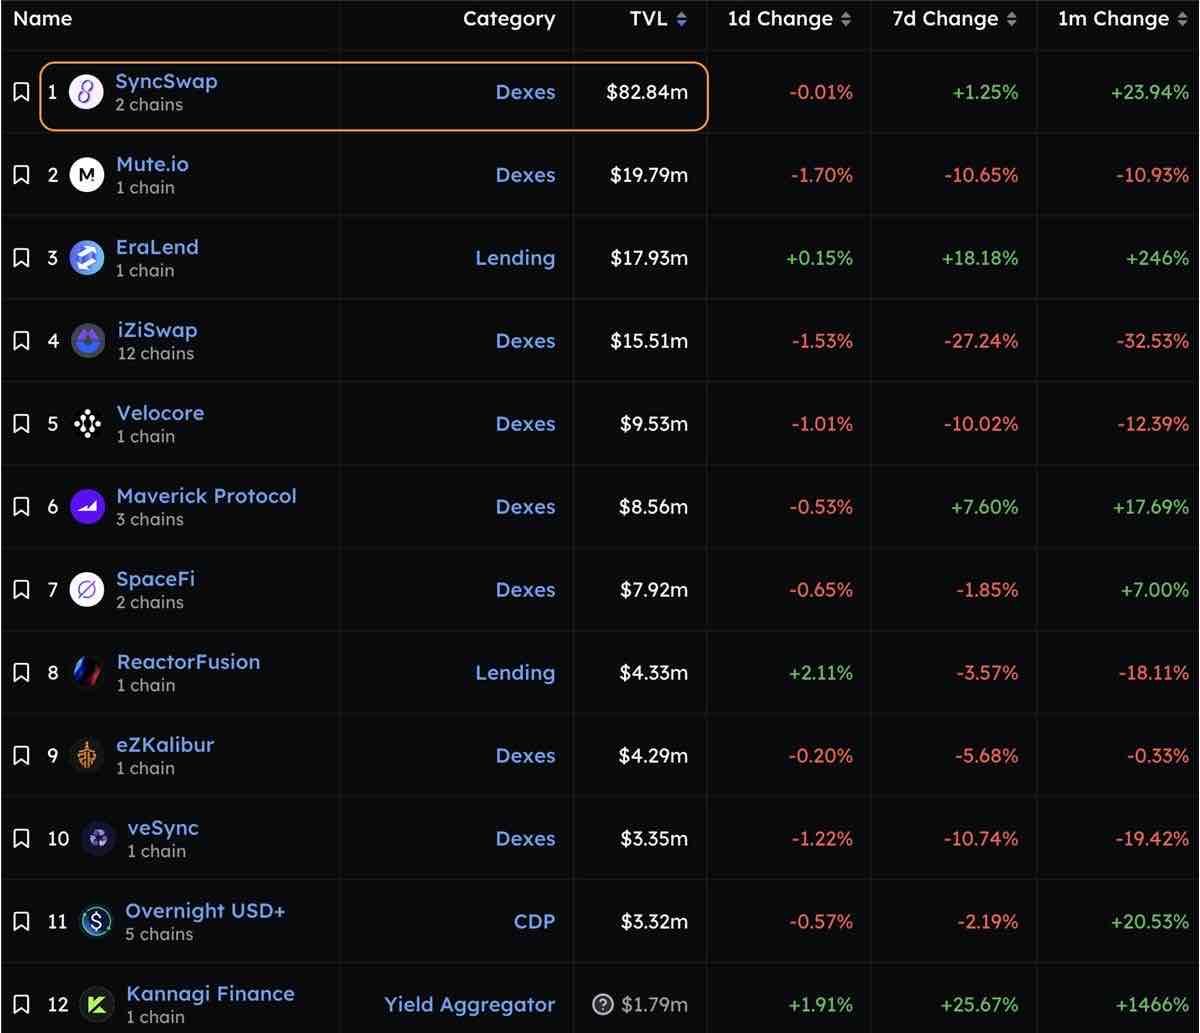The width and height of the screenshot is (1200, 1033).
Task: Bookmark the Kannagi Finance protocol
Action: [x=21, y=1004]
